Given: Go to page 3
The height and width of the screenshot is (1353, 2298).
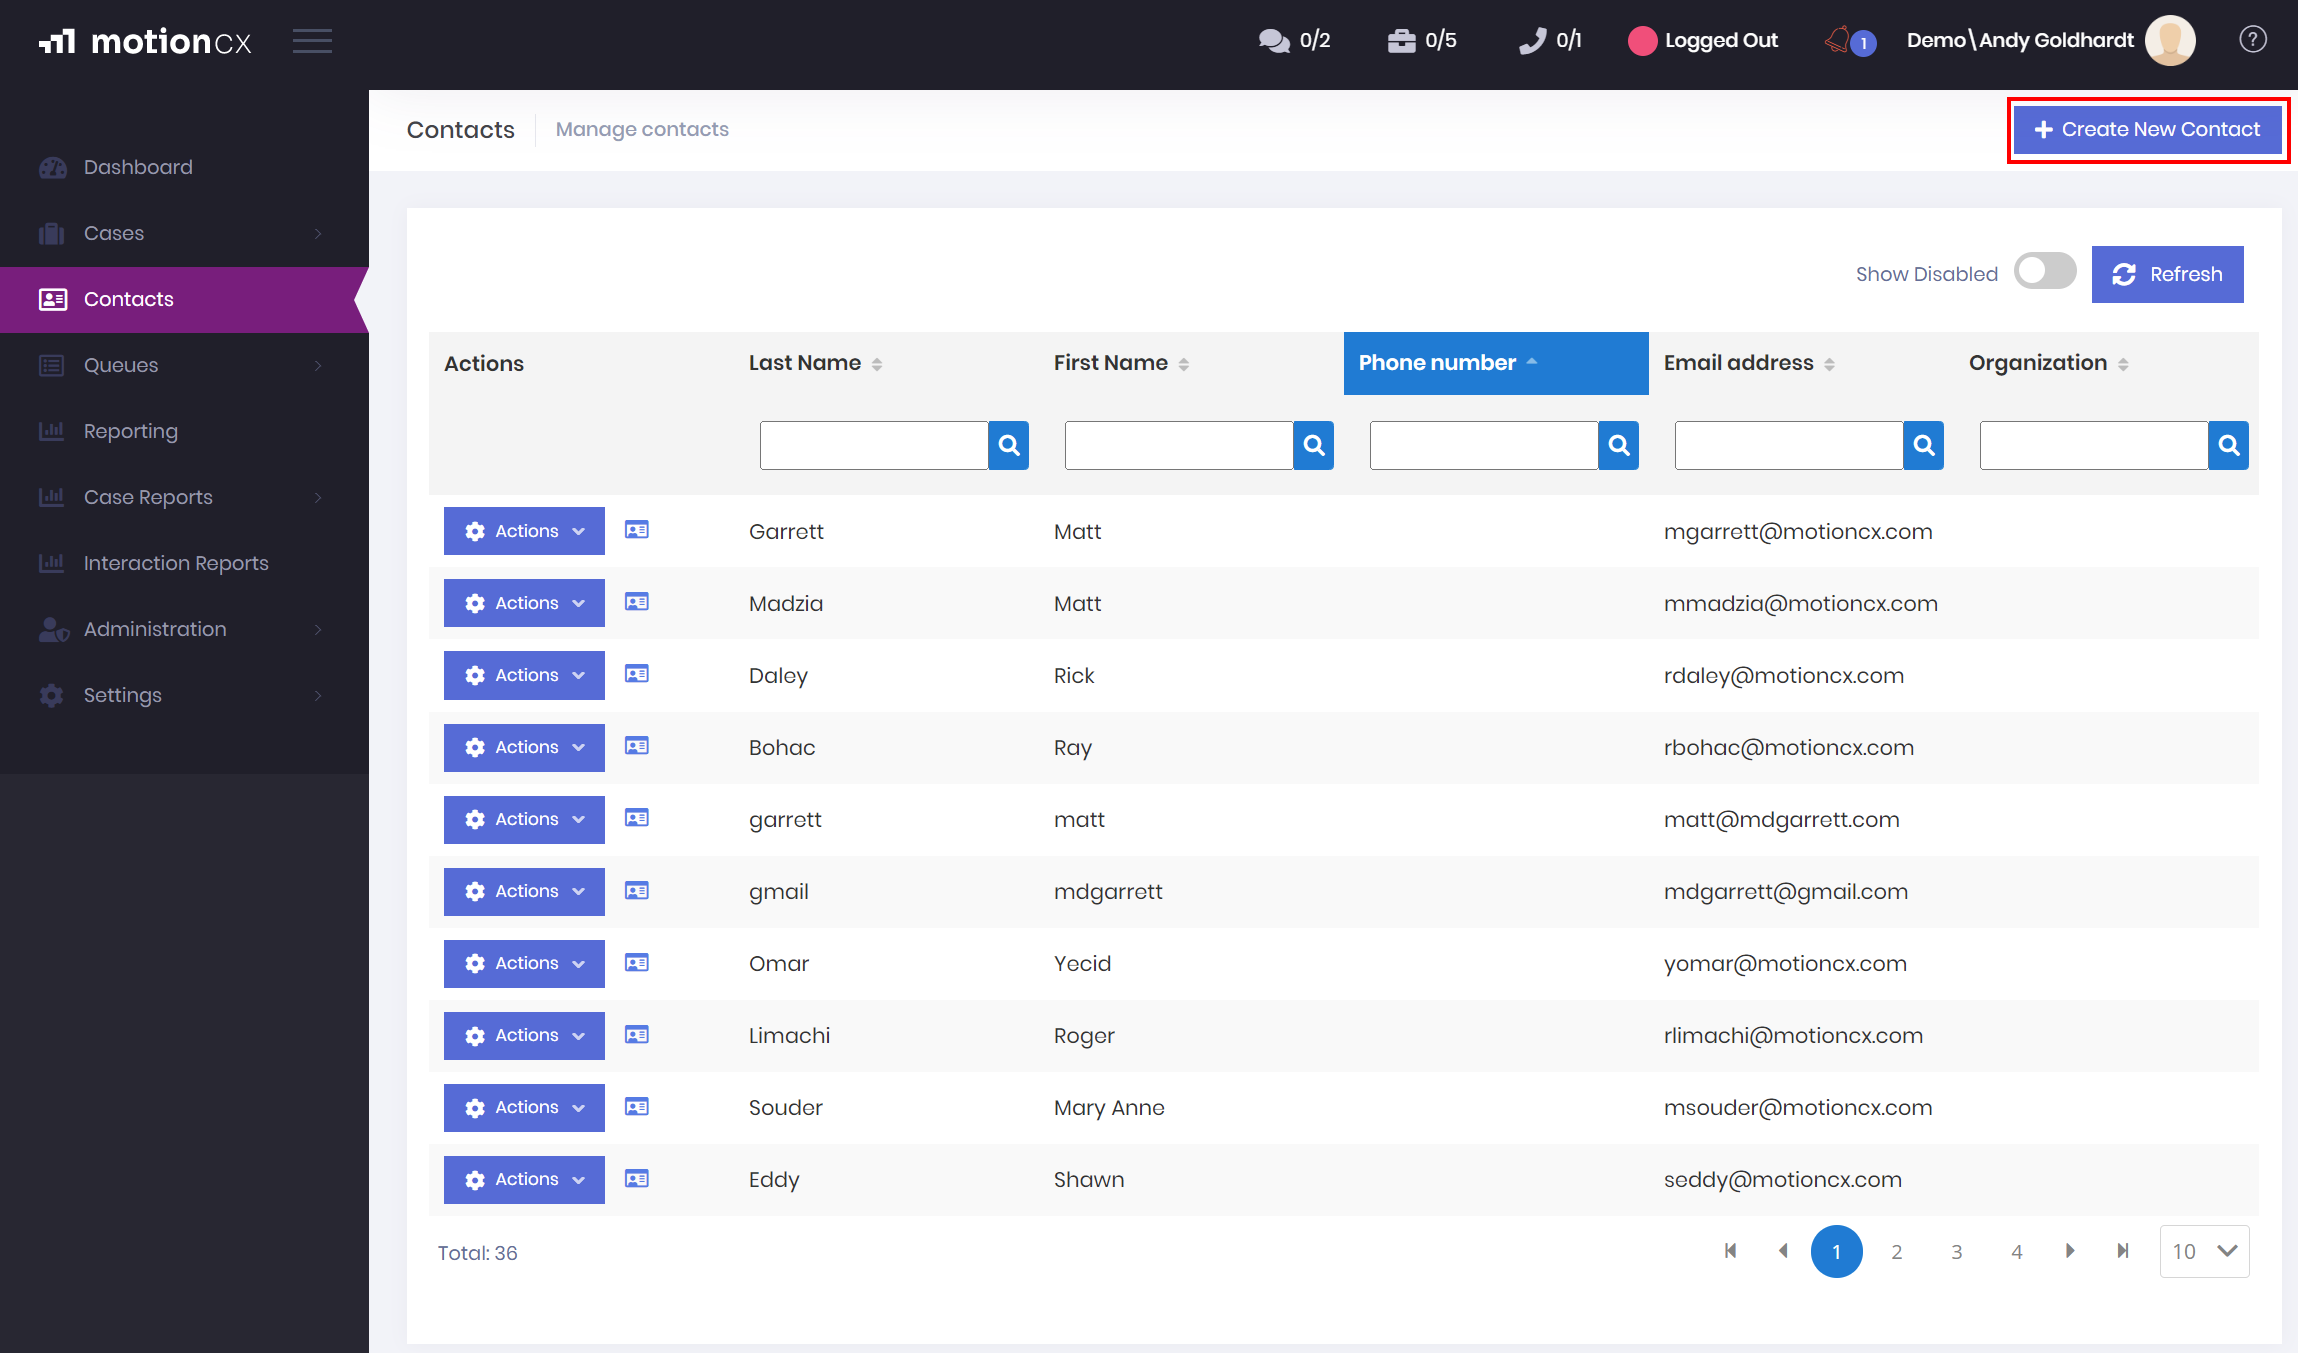Looking at the screenshot, I should (1957, 1251).
